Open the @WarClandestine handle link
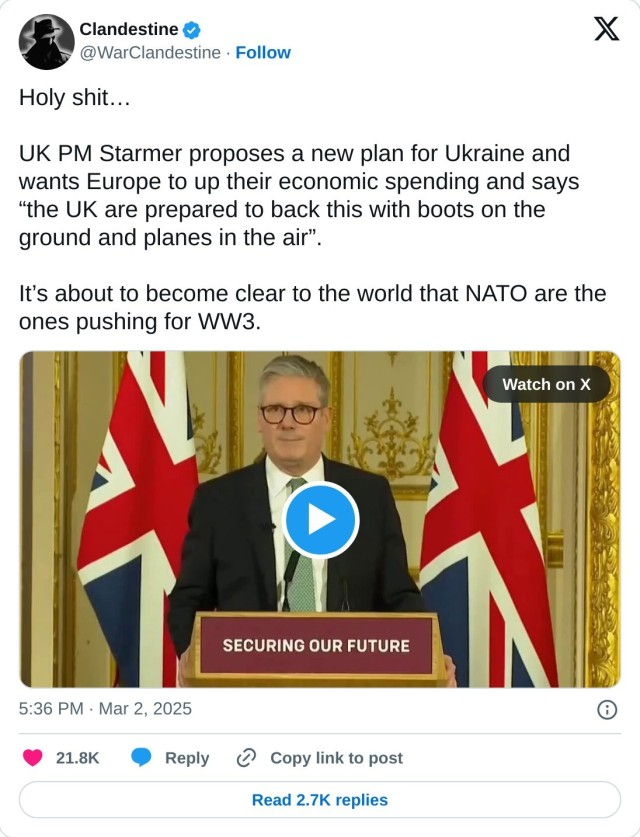This screenshot has width=640, height=837. pos(149,53)
